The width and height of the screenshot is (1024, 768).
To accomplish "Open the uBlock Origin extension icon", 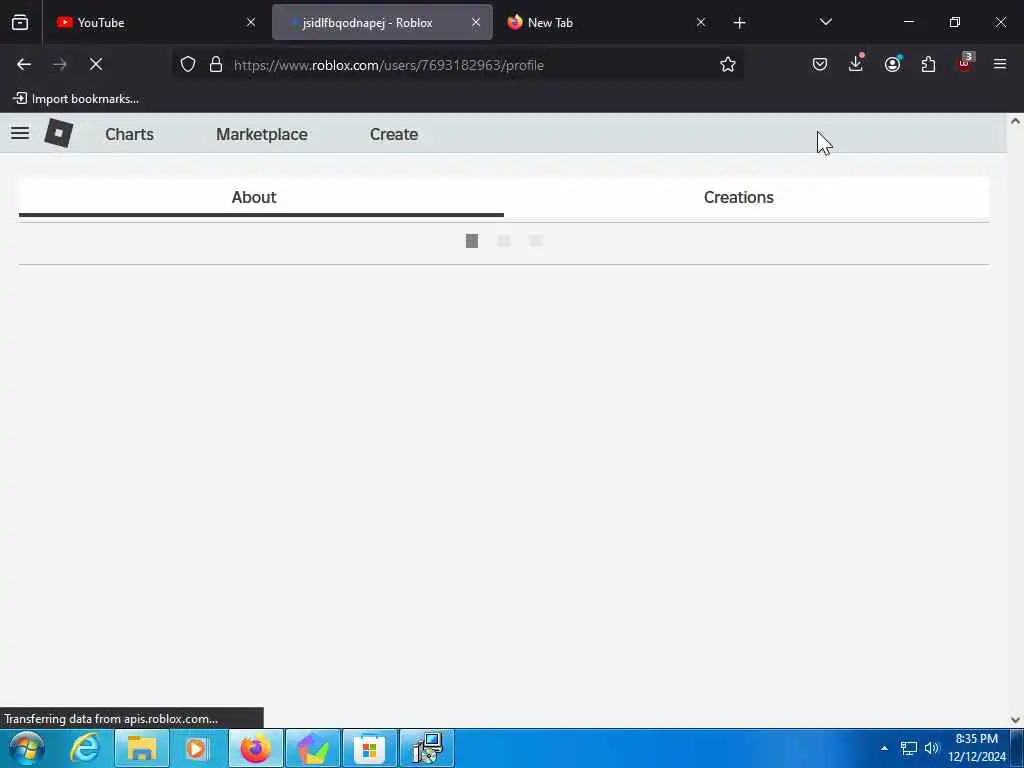I will (x=965, y=64).
